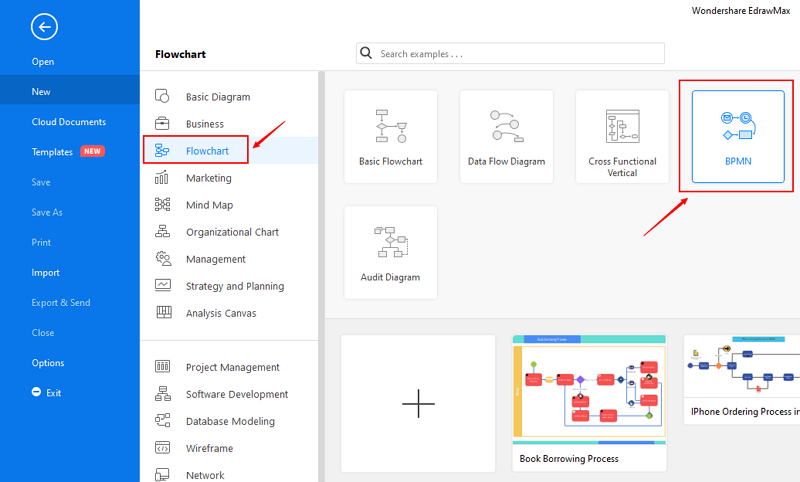The image size is (800, 482).
Task: Open the IPhone Ordering Process example
Action: pos(742,380)
